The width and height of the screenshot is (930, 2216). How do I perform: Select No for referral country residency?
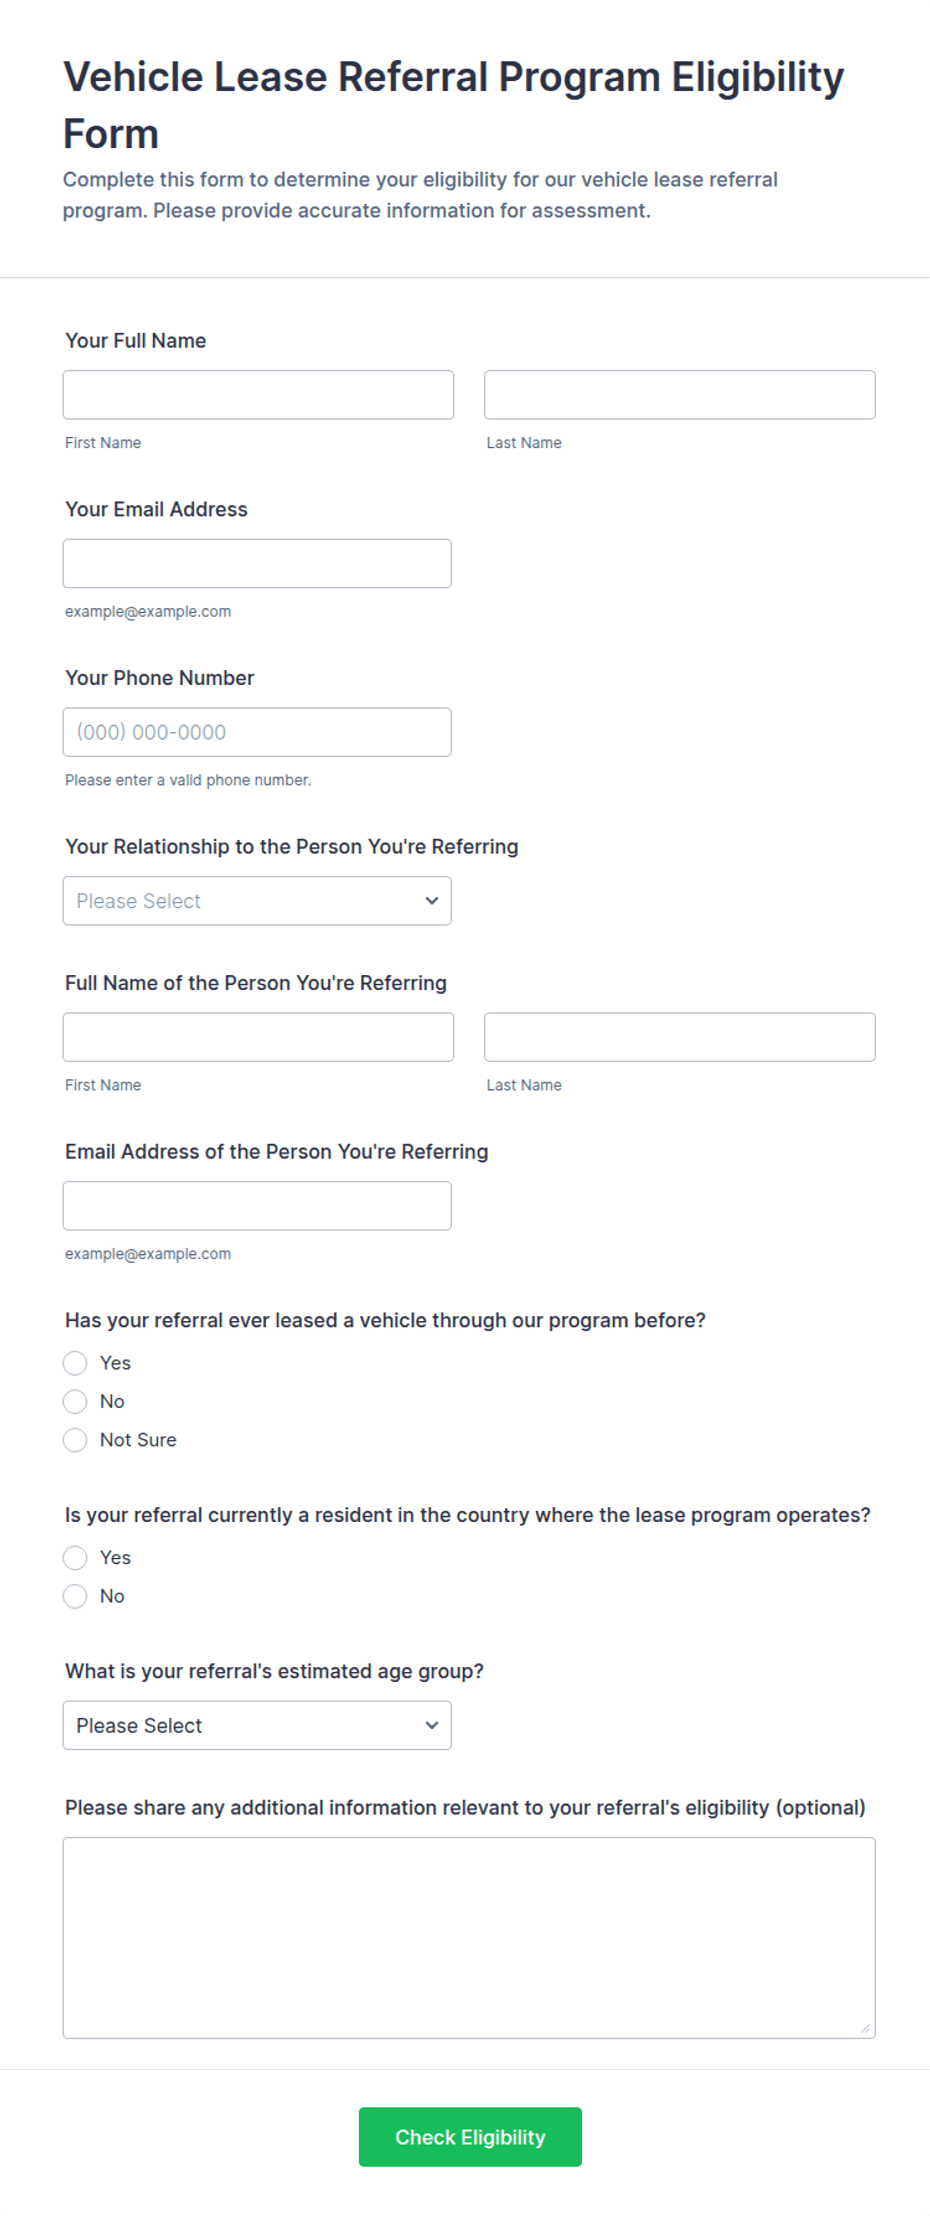coord(75,1596)
